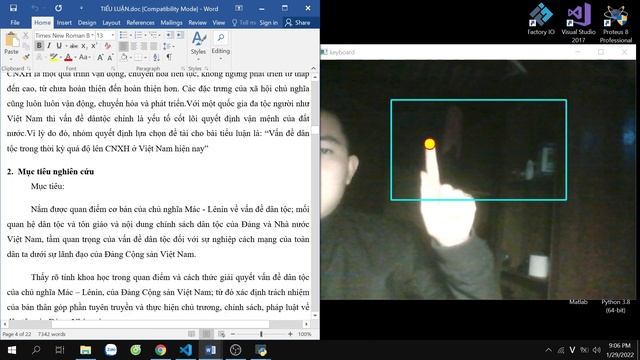Click the Format Painter brush icon
The height and width of the screenshot is (360, 640).
click(x=26, y=58)
